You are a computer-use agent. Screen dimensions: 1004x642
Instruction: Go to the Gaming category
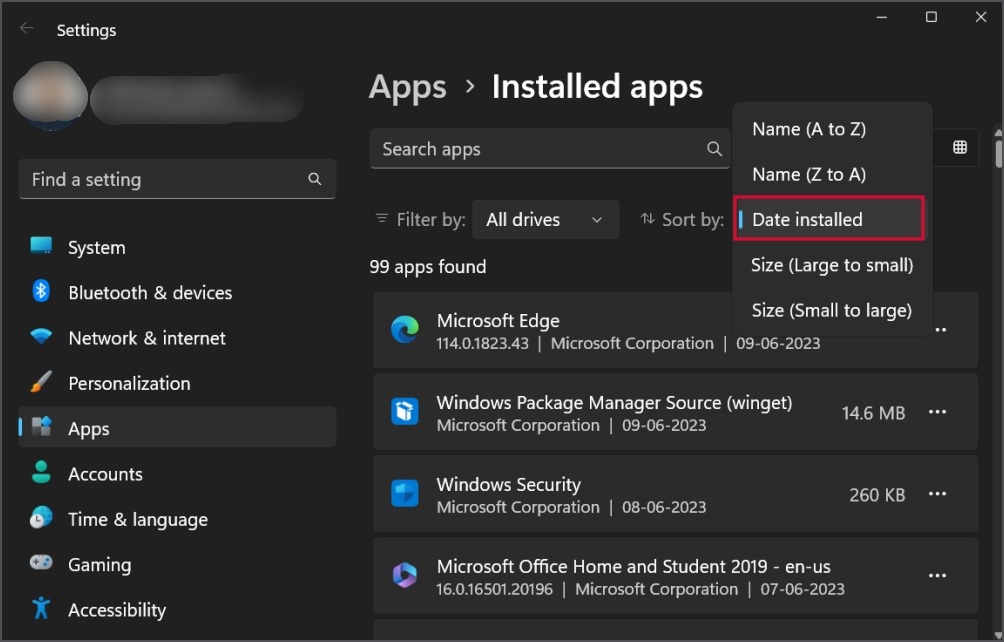[x=177, y=565]
